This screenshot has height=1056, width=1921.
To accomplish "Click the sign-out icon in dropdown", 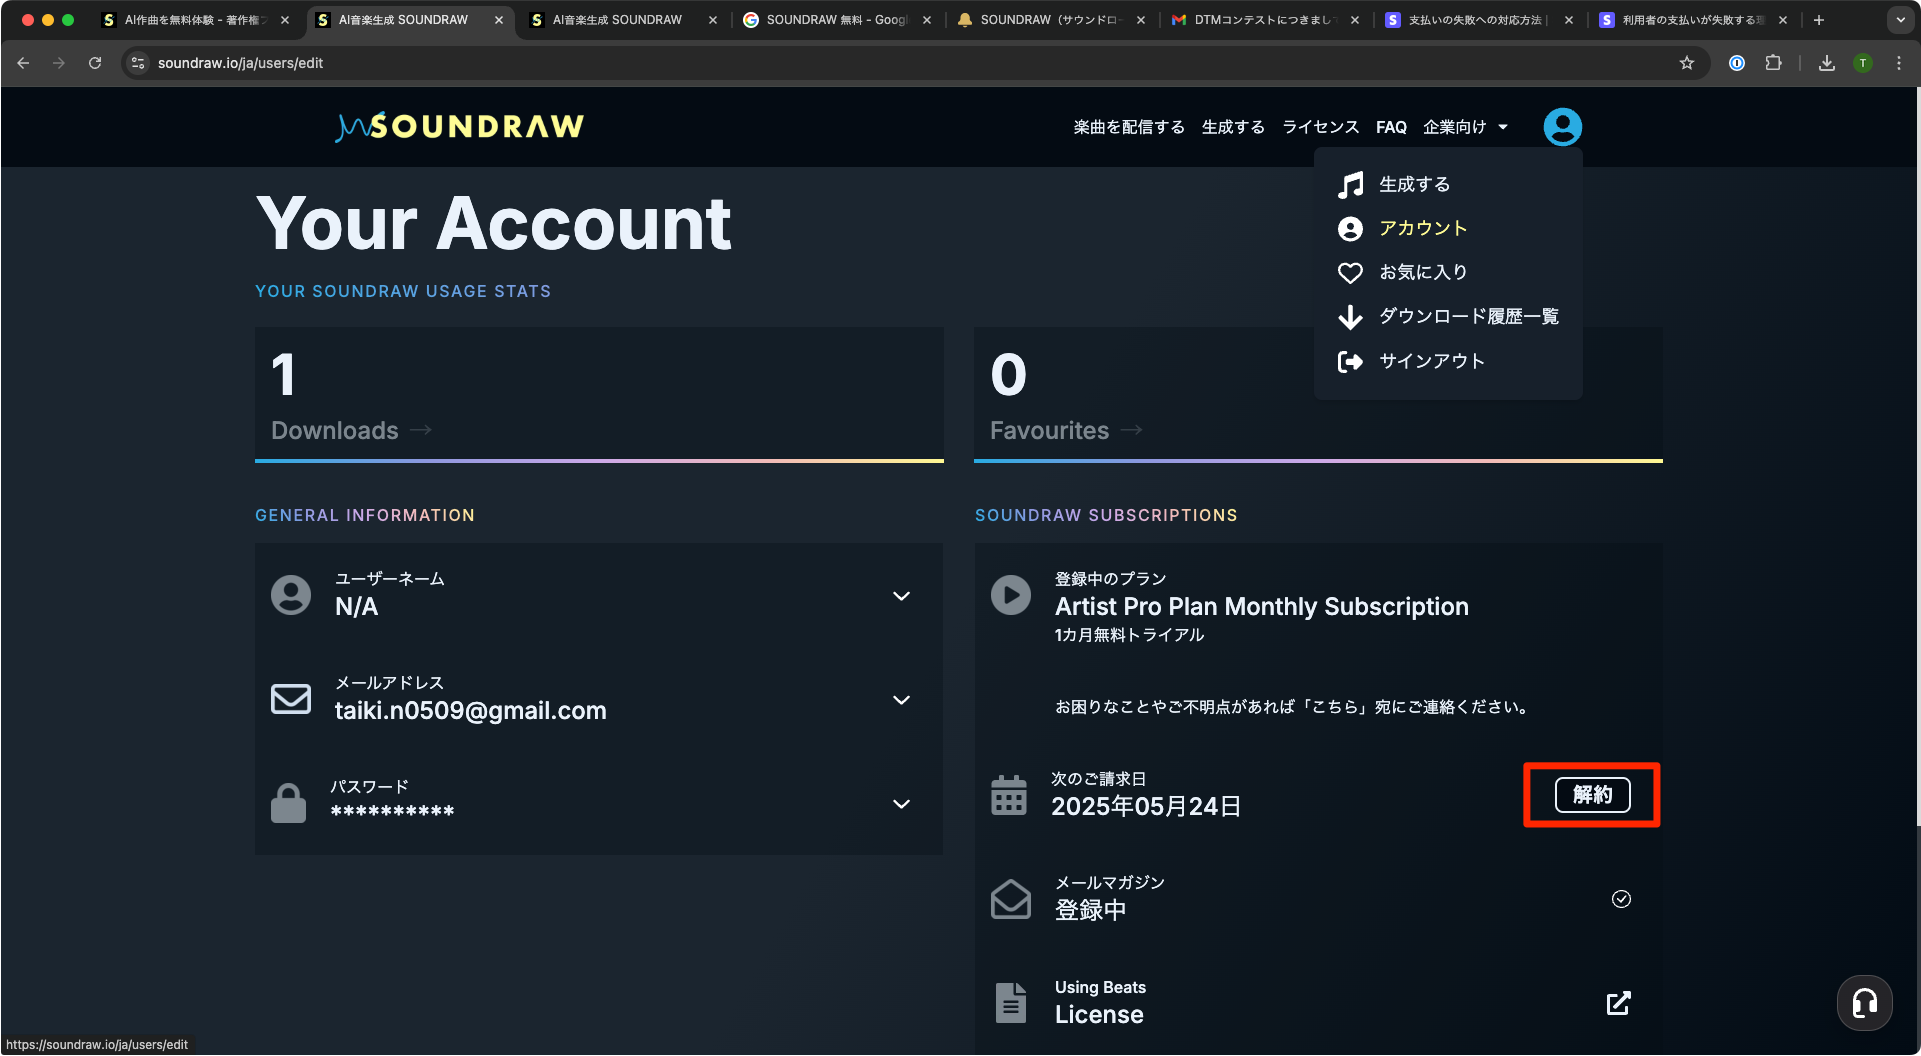I will point(1350,361).
